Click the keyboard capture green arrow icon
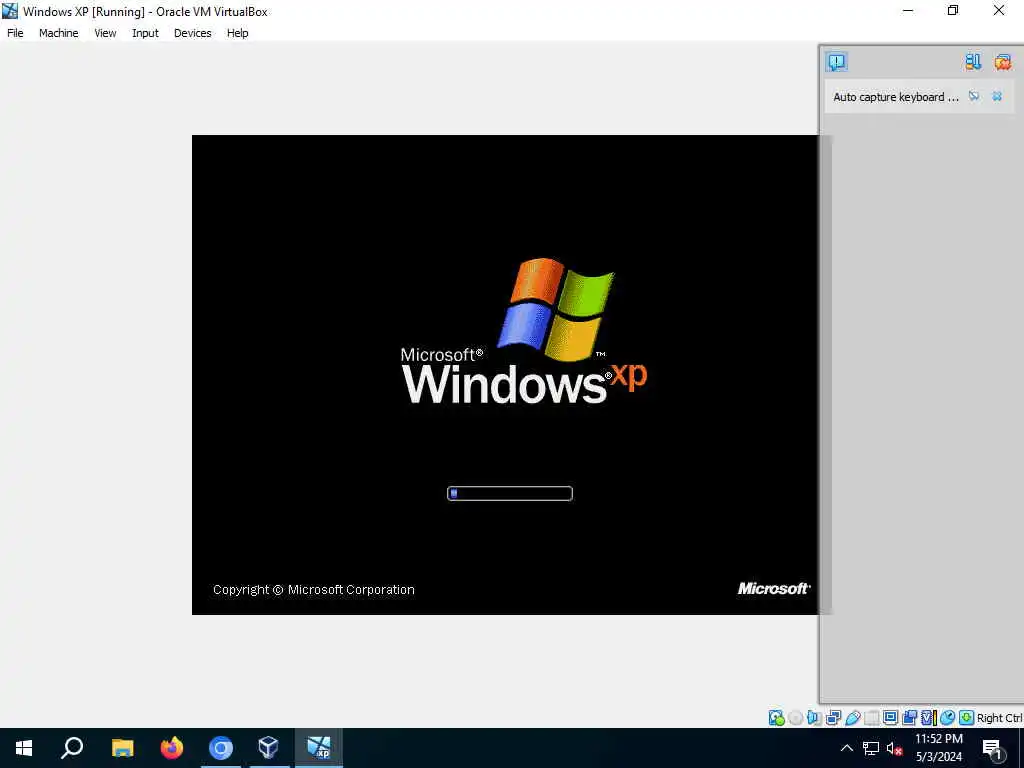Image resolution: width=1024 pixels, height=768 pixels. click(967, 718)
